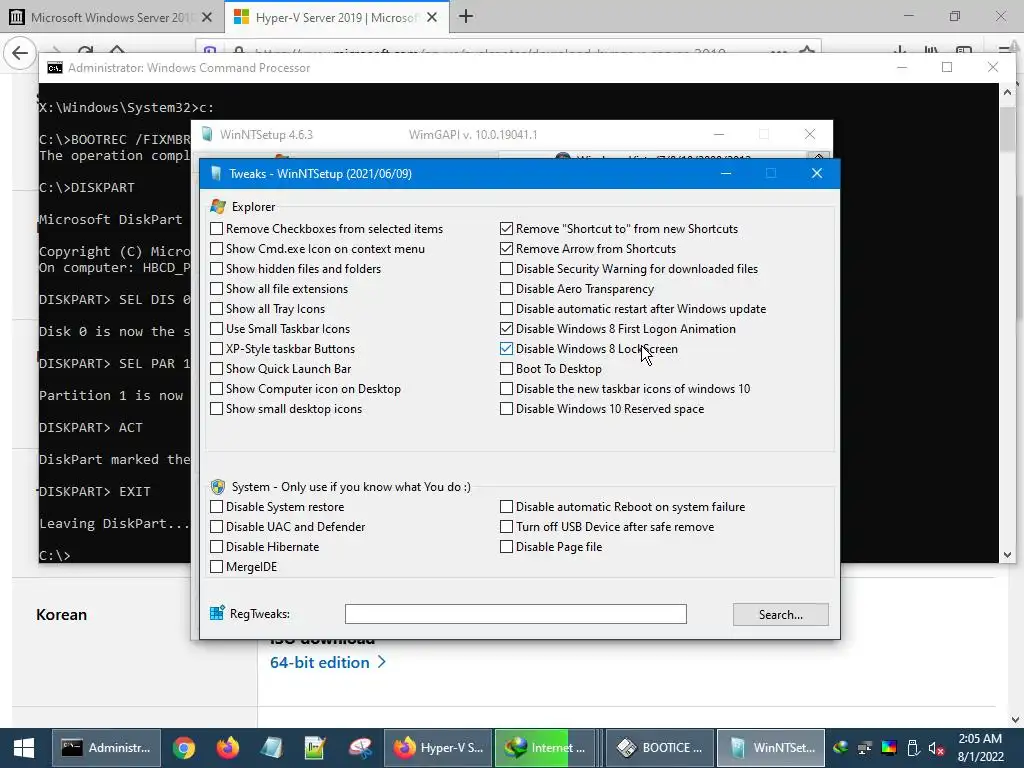Tick Show Quick Launch Bar
The height and width of the screenshot is (768, 1024).
tap(216, 369)
